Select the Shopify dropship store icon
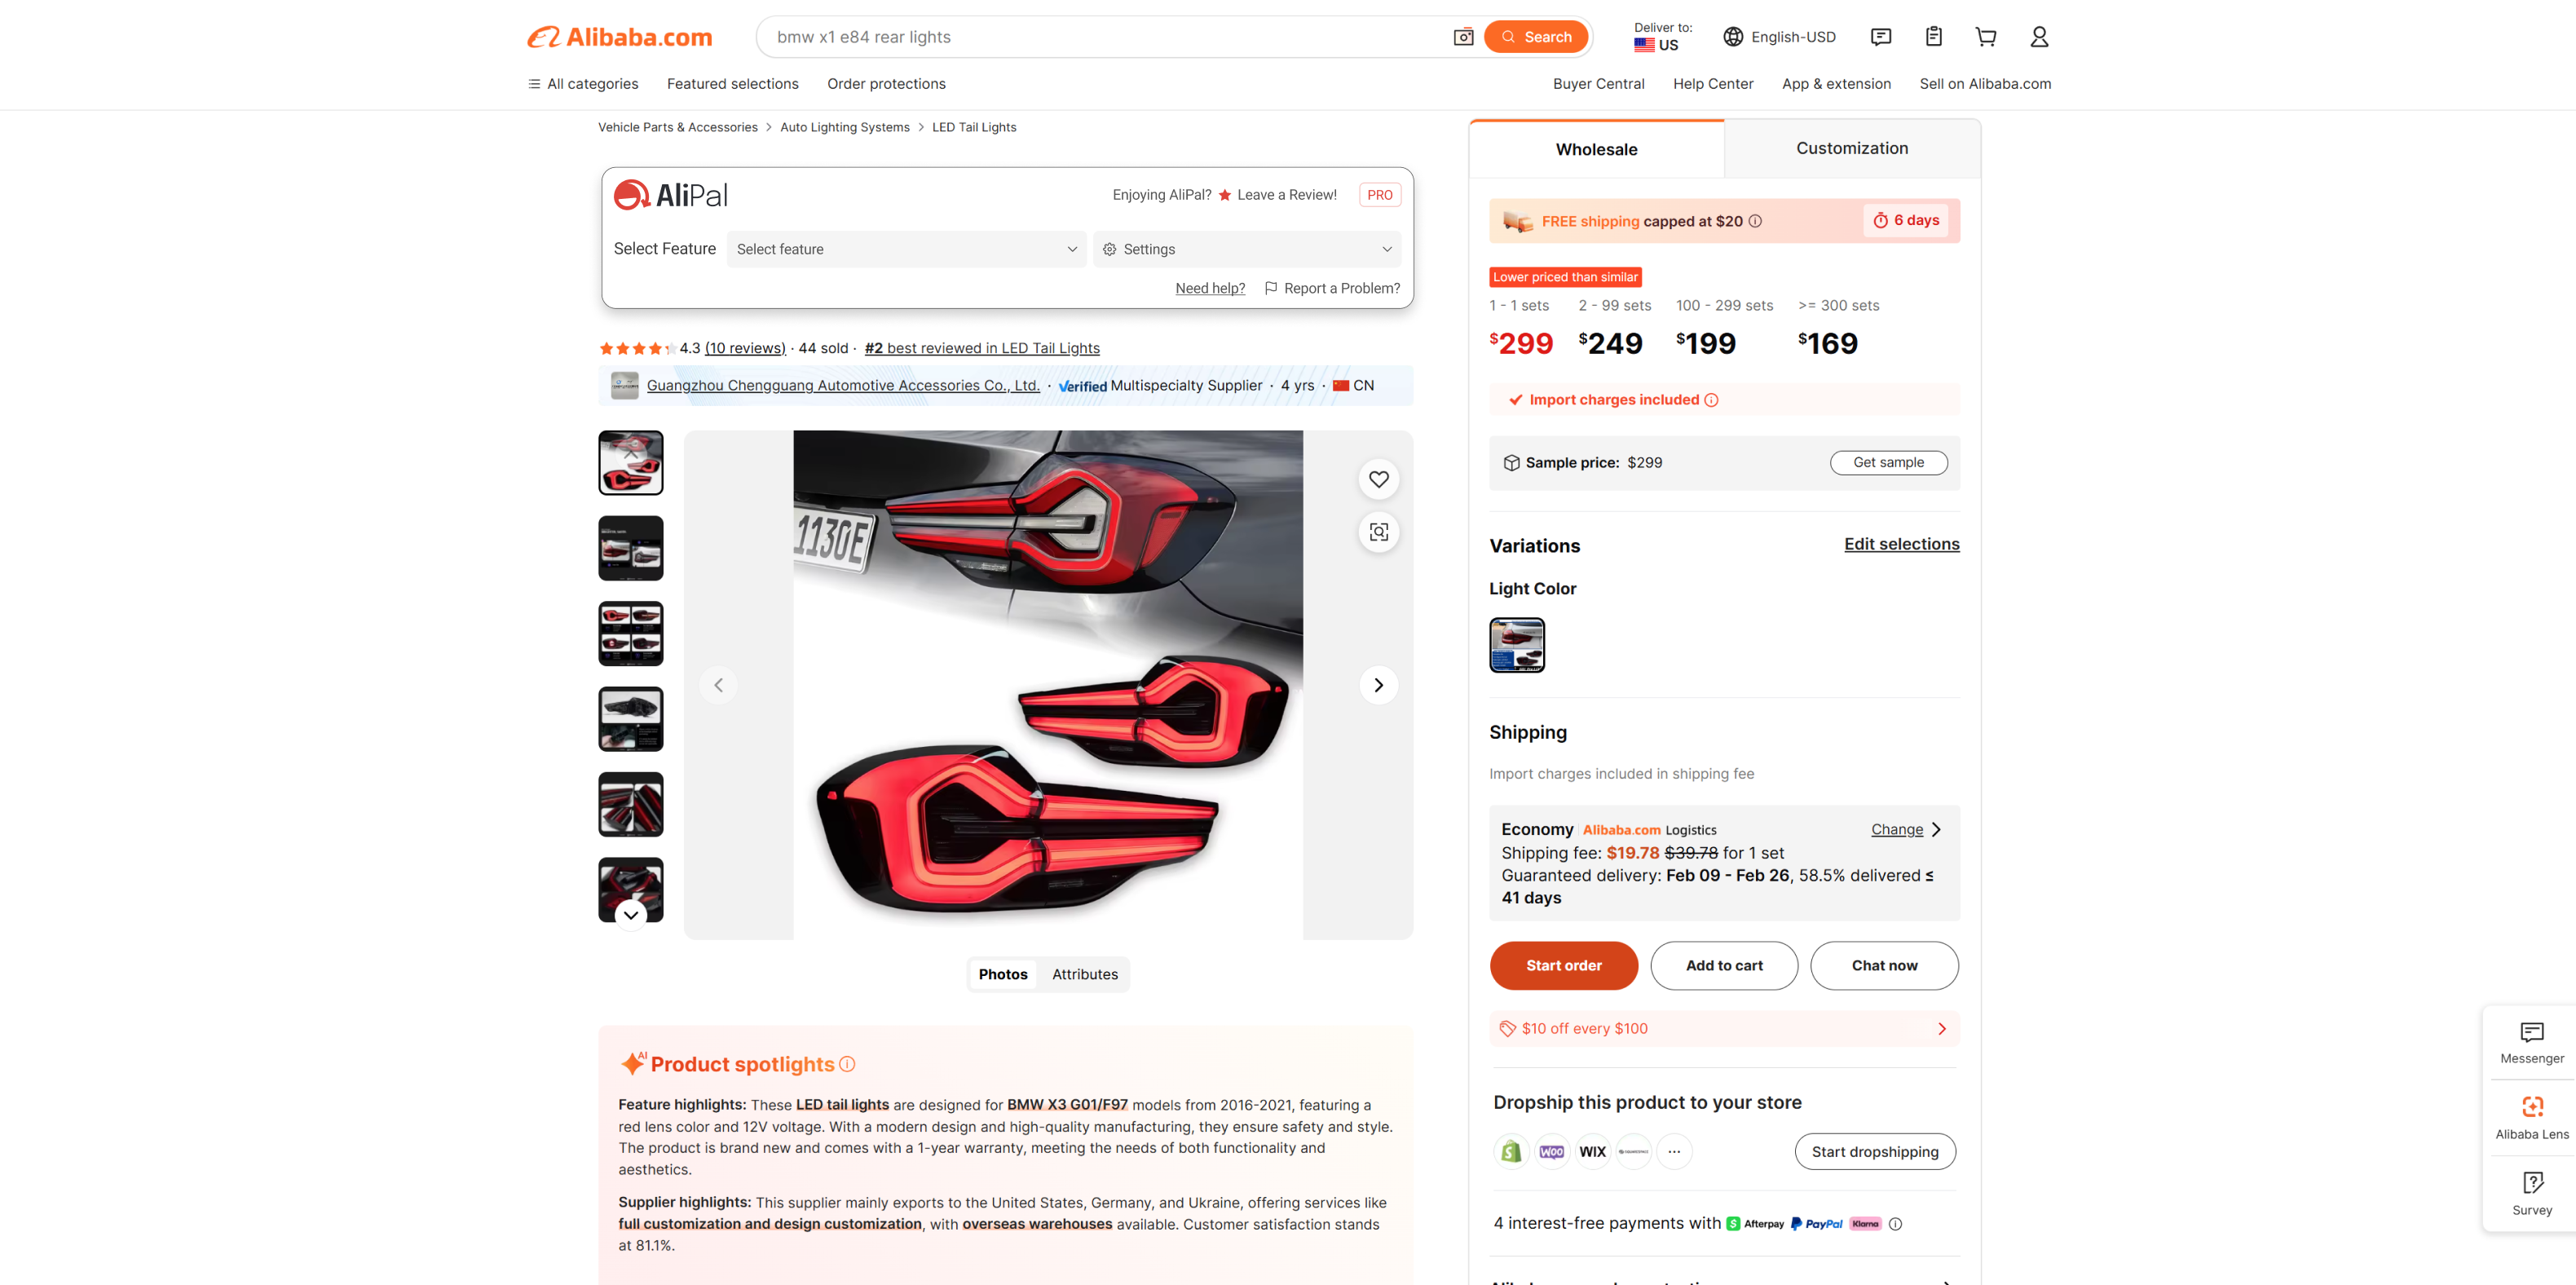 (1511, 1151)
